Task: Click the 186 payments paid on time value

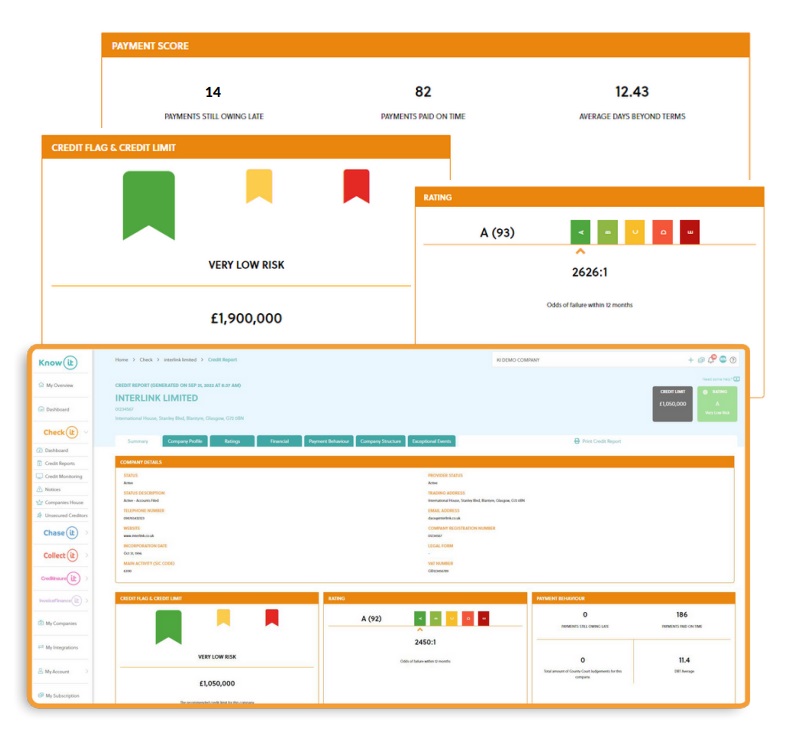Action: [x=682, y=614]
